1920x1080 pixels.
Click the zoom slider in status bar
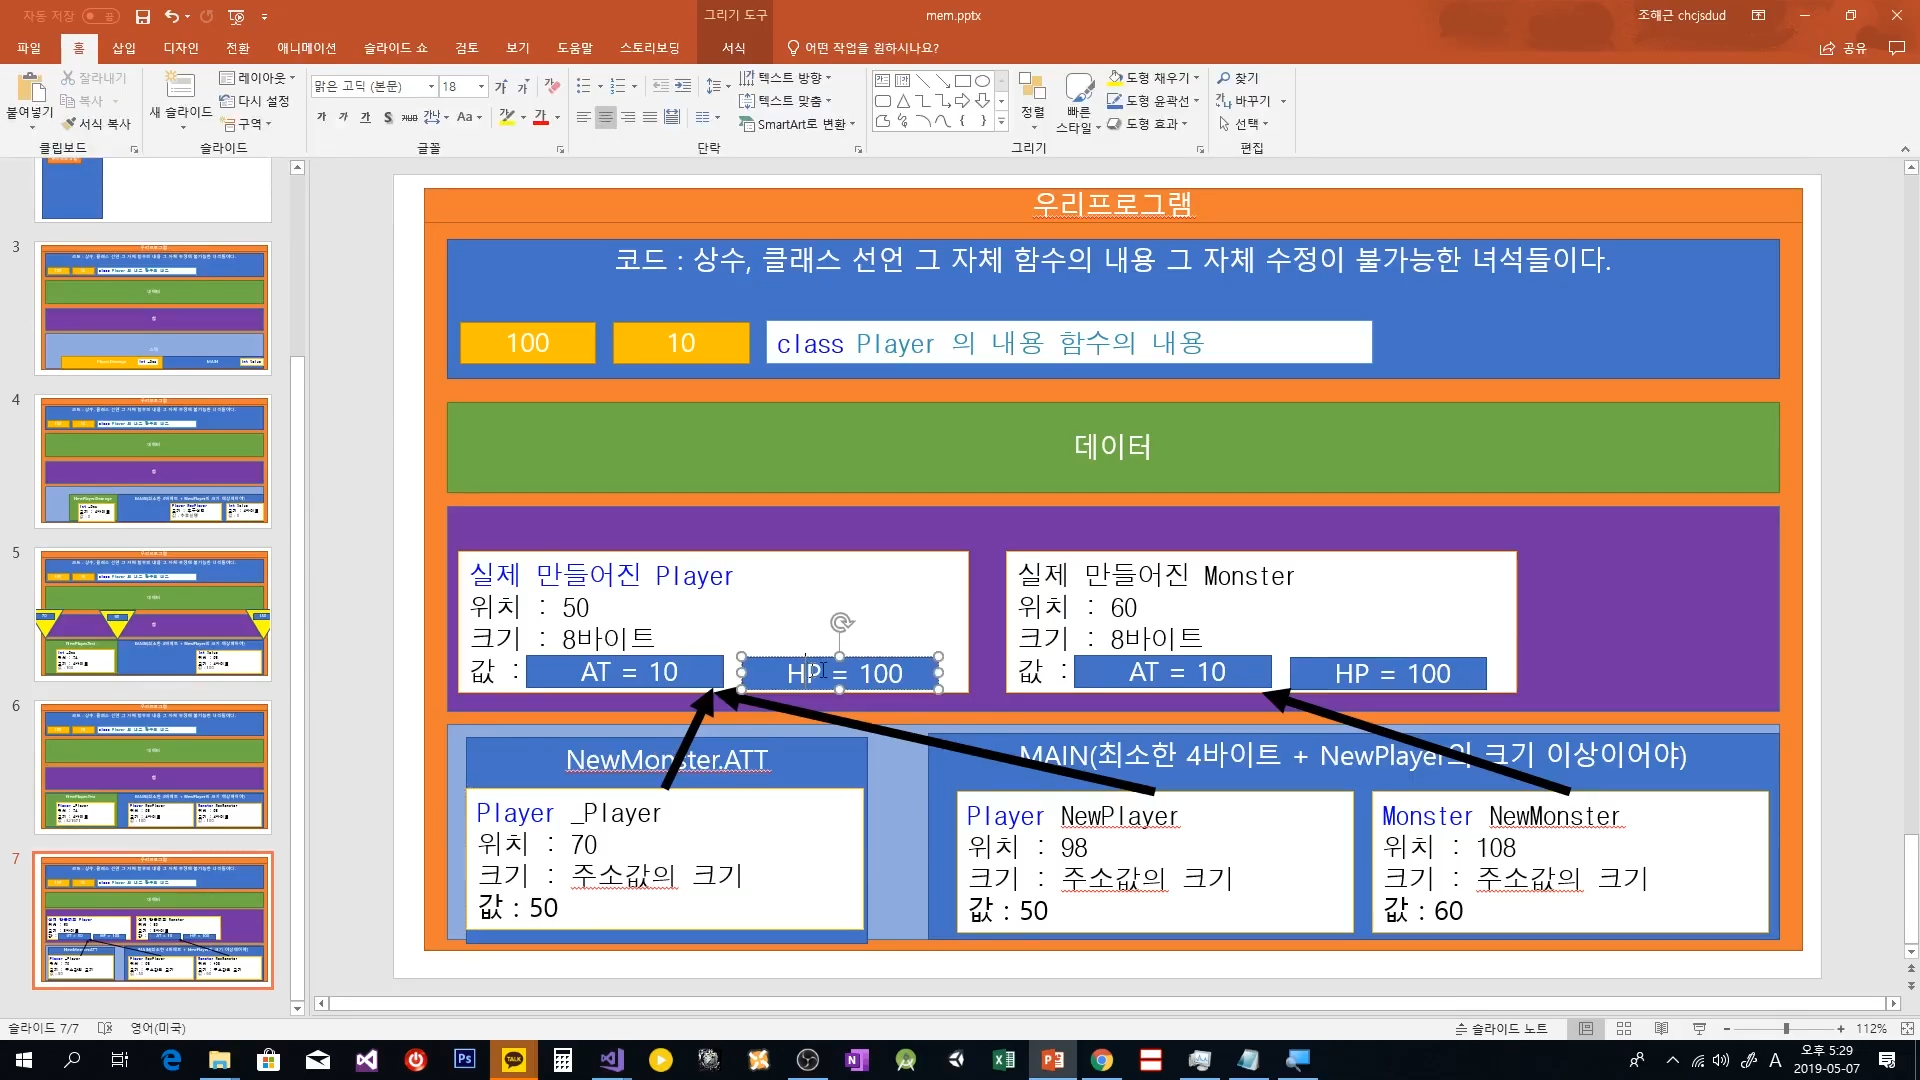(1786, 1029)
